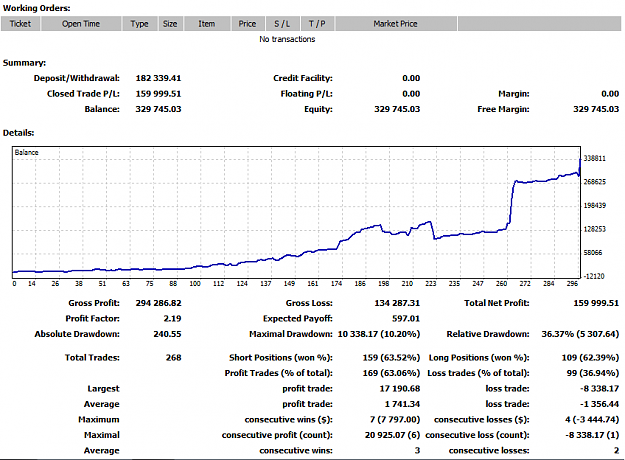Click the Open Time column header

[x=81, y=24]
